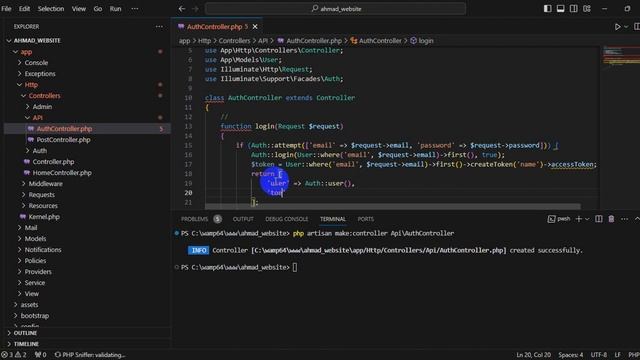640x360 pixels.
Task: Open terminal more actions ellipsis
Action: pos(624,219)
